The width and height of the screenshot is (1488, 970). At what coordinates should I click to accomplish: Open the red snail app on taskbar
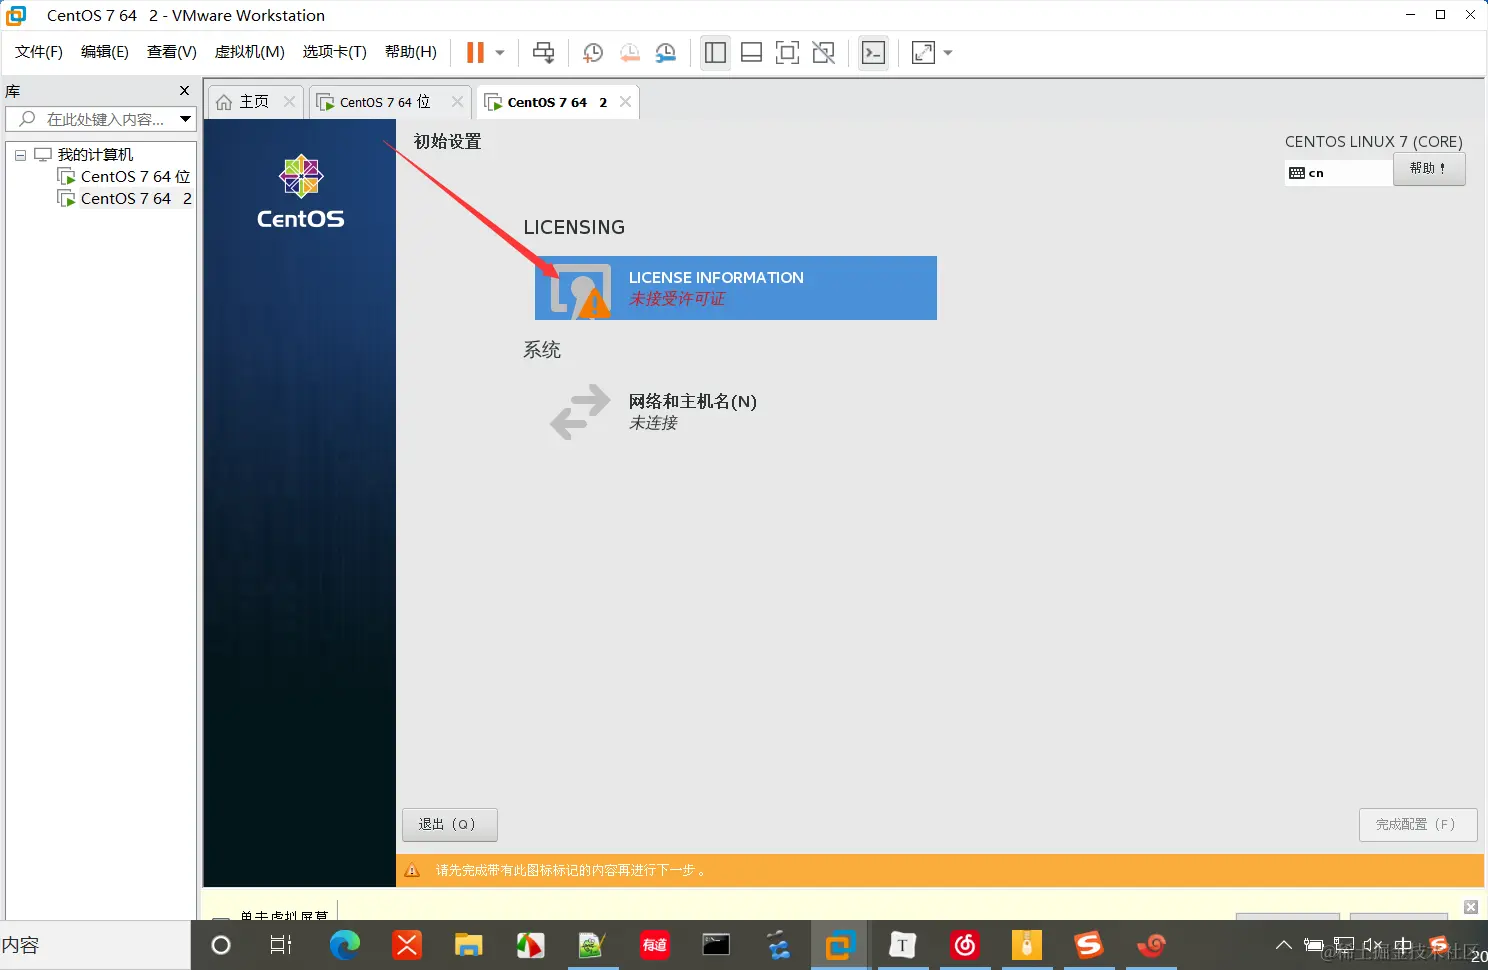click(1151, 945)
